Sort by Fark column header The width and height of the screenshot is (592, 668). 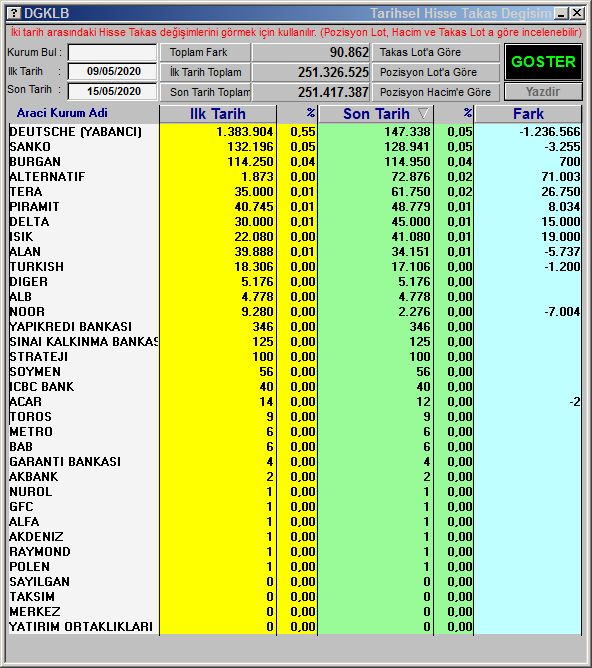[528, 114]
